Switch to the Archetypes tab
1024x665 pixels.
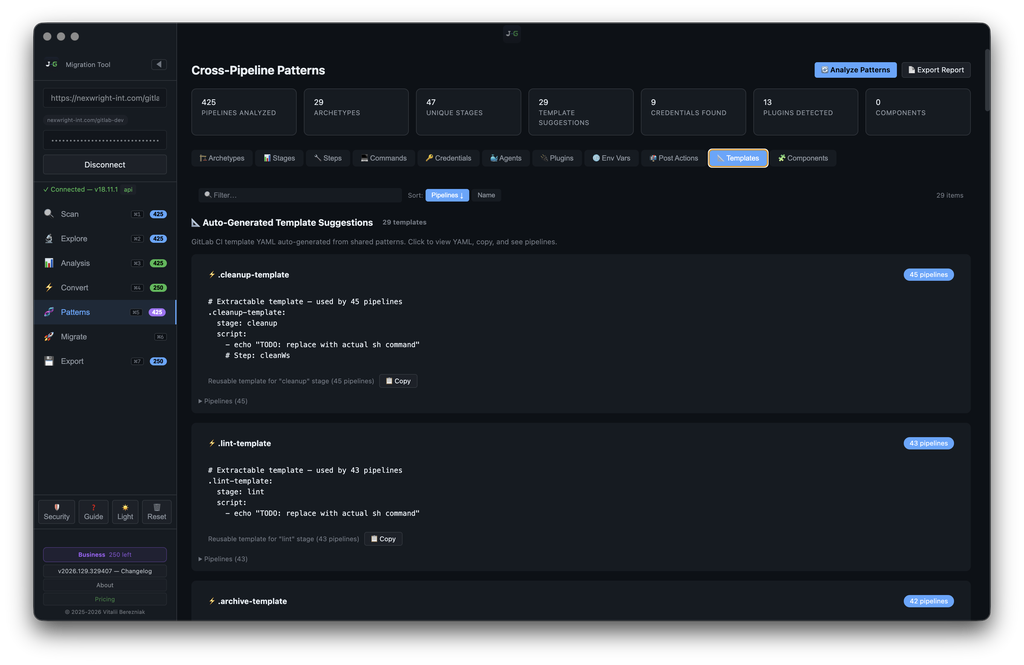[222, 158]
